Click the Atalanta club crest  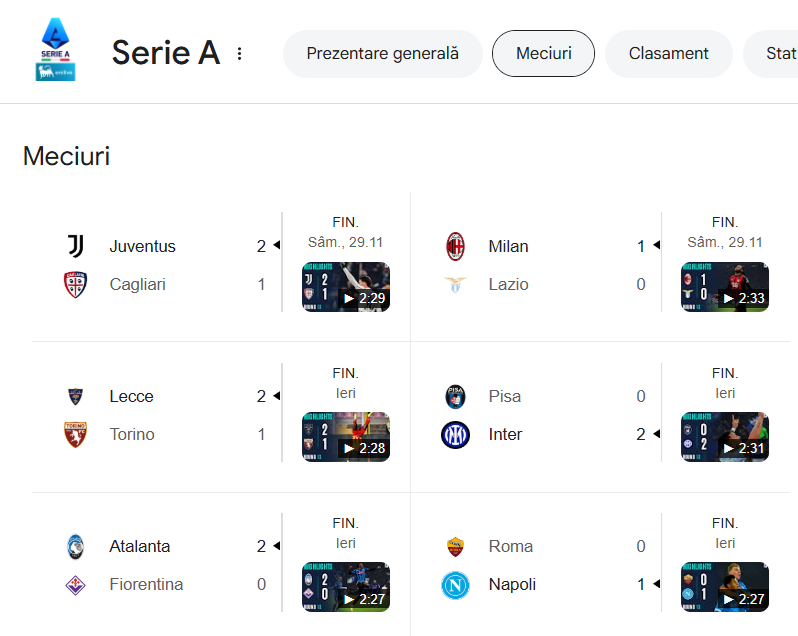(x=76, y=546)
